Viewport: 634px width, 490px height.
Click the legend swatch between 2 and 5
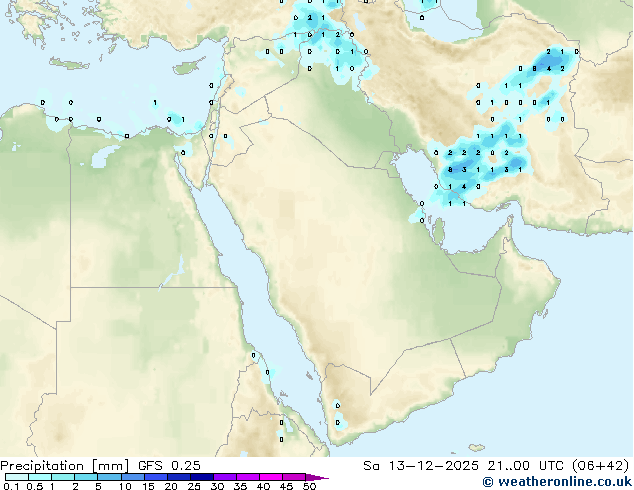click(86, 477)
